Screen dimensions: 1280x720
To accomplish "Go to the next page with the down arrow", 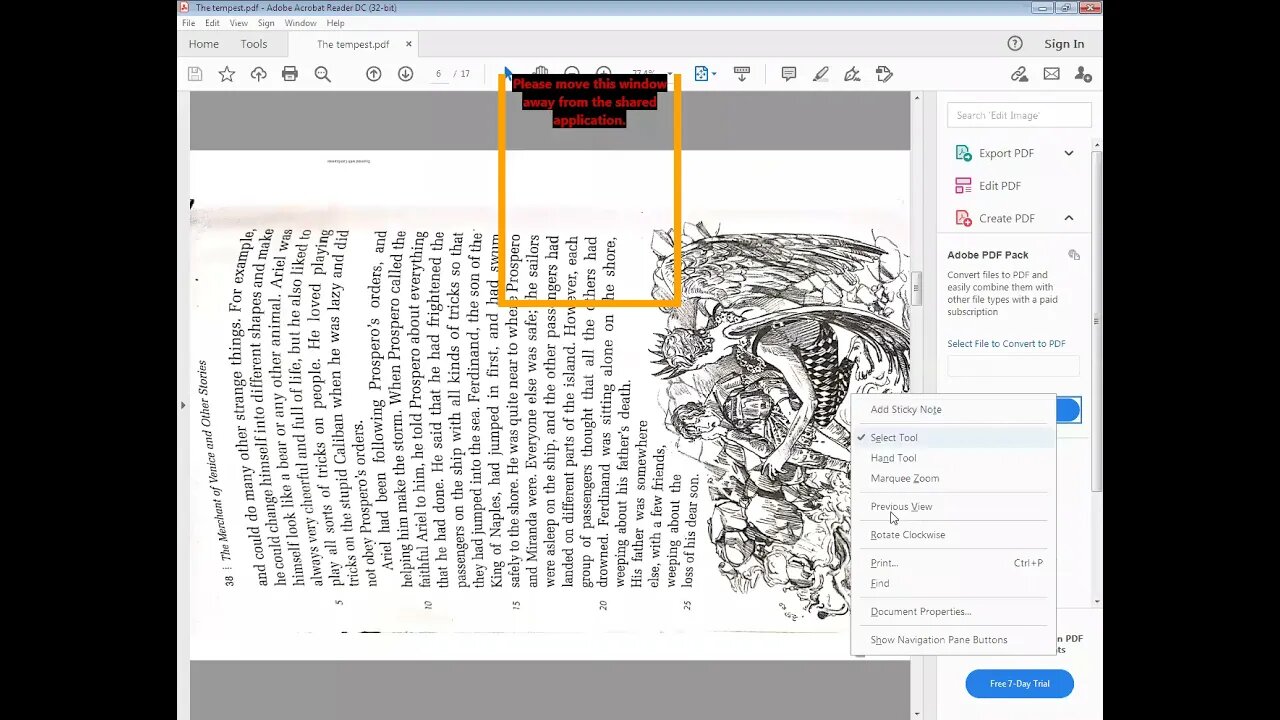I will (x=405, y=74).
